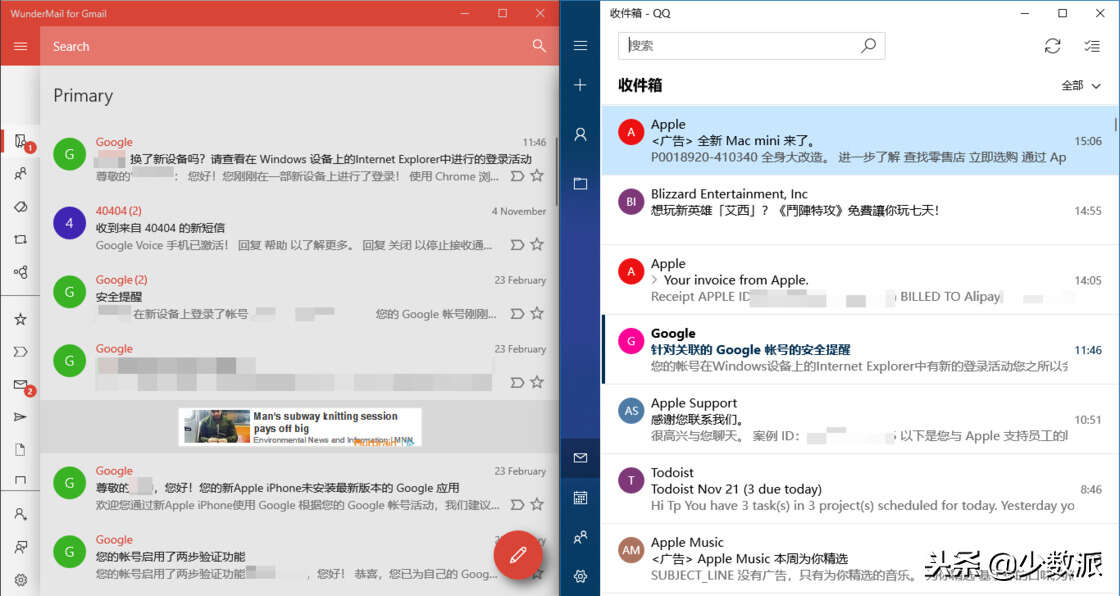The height and width of the screenshot is (596, 1120).
Task: Open Forums icon in WunderMail sidebar
Action: [21, 272]
